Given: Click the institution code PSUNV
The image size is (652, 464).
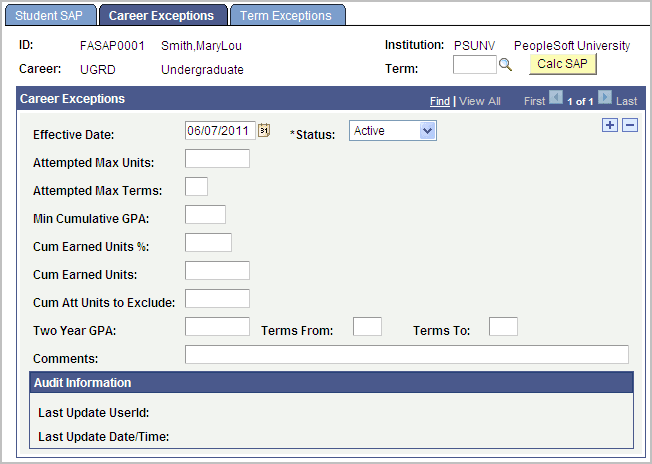Looking at the screenshot, I should (474, 46).
